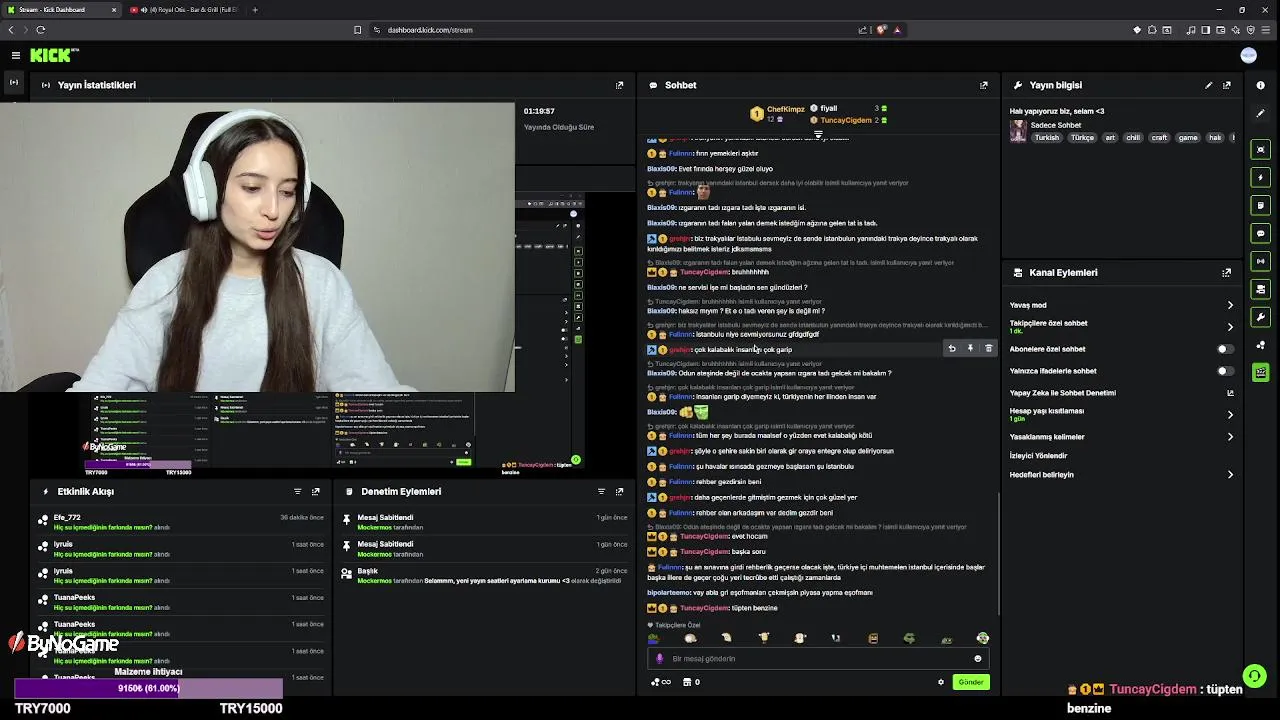Pop out the Yayın bilgisi panel
The height and width of the screenshot is (720, 1280).
pyautogui.click(x=1227, y=85)
